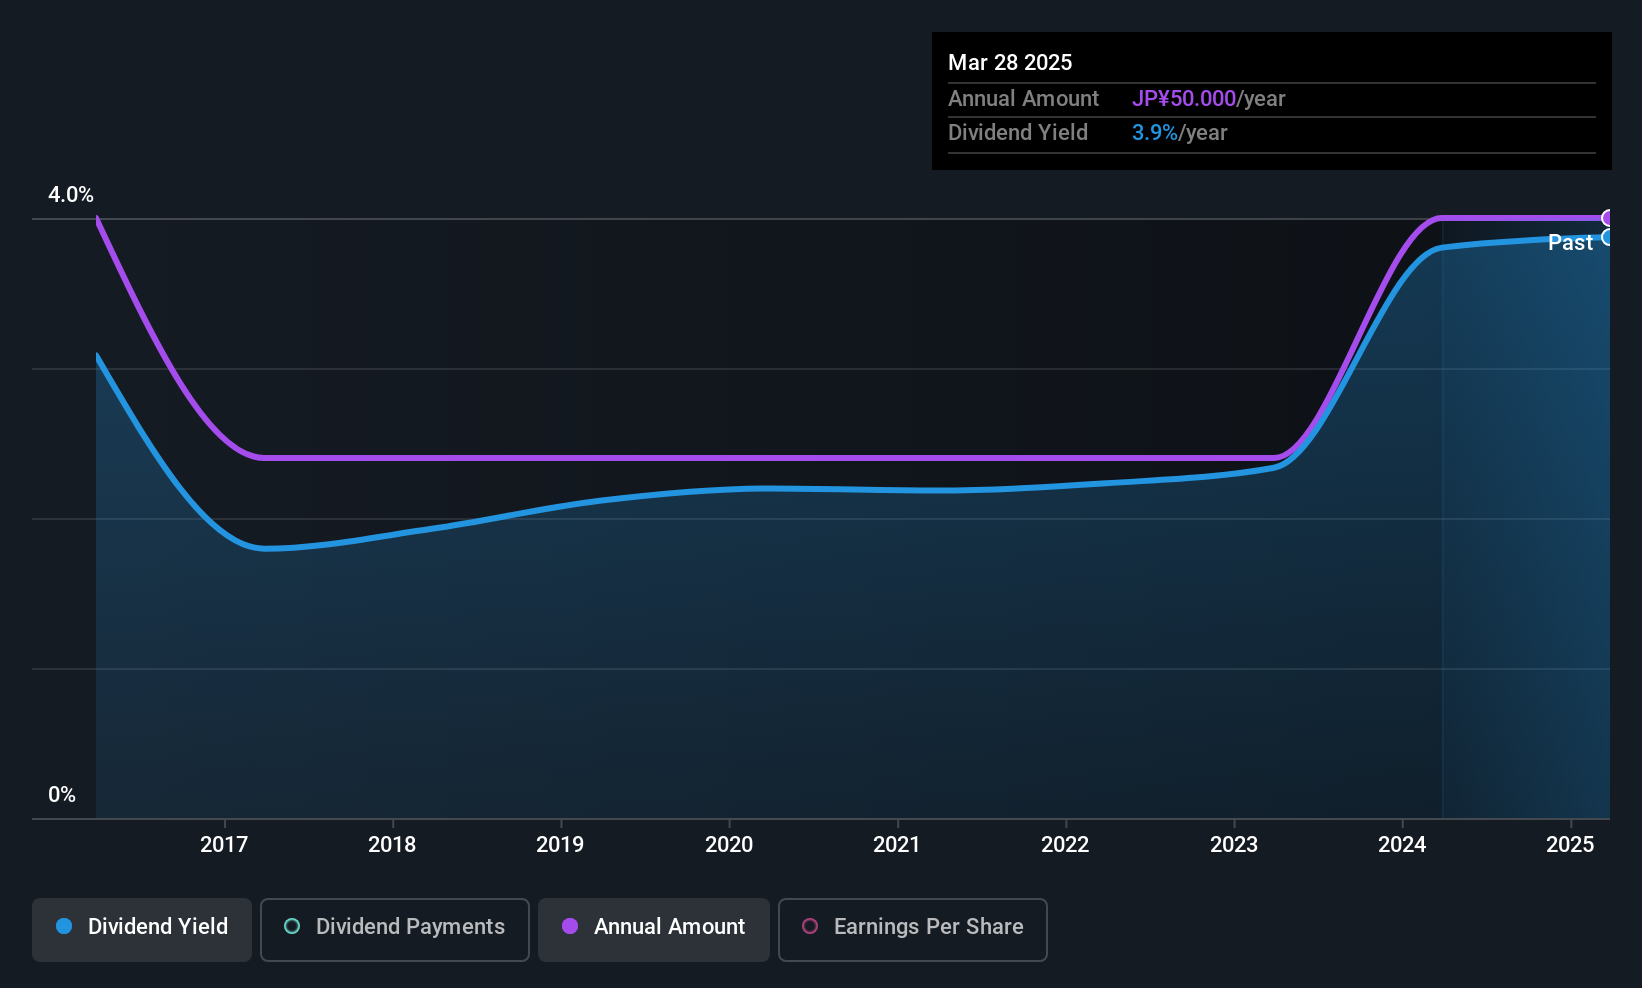
Task: Toggle the Earnings Per Share series
Action: tap(913, 930)
